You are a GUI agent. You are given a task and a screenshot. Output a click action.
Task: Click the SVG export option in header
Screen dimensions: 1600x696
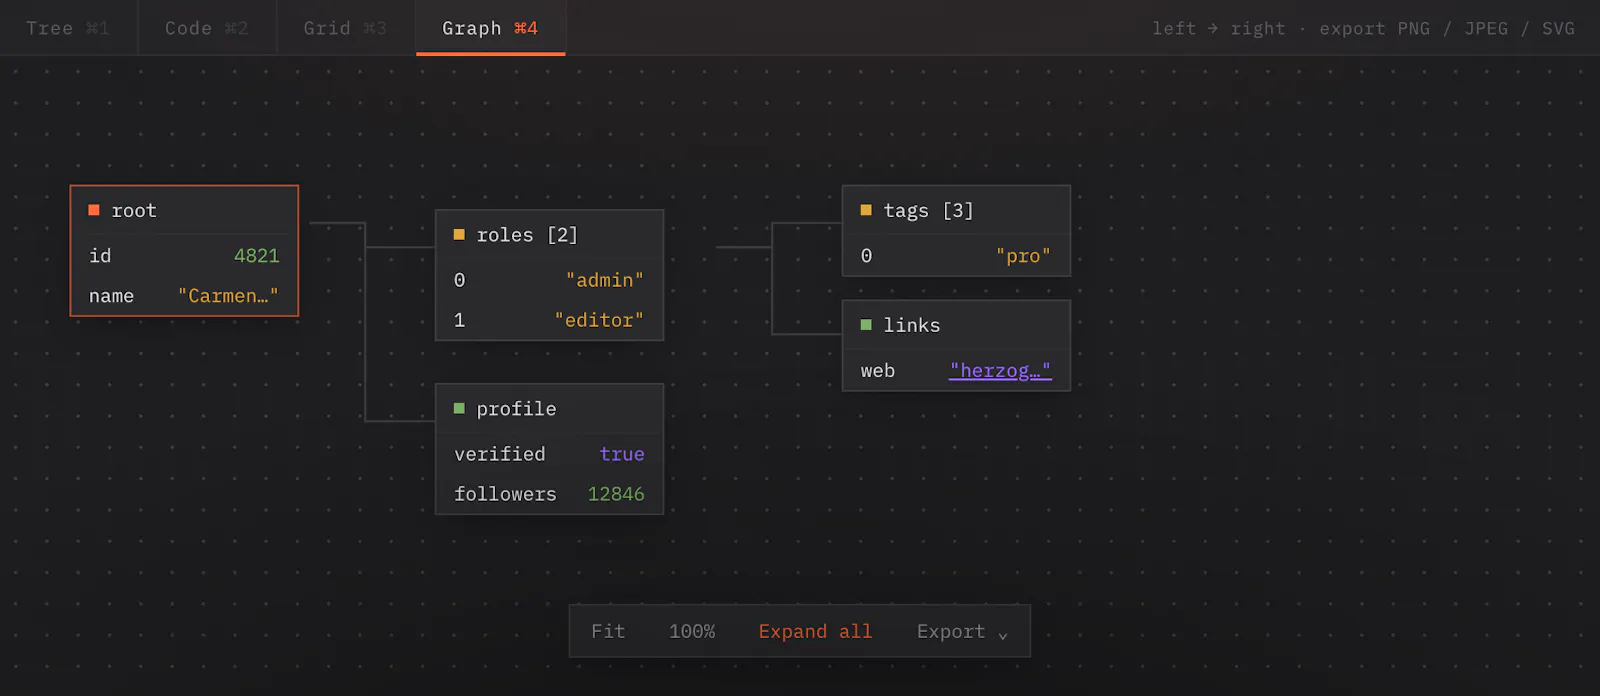[1558, 28]
